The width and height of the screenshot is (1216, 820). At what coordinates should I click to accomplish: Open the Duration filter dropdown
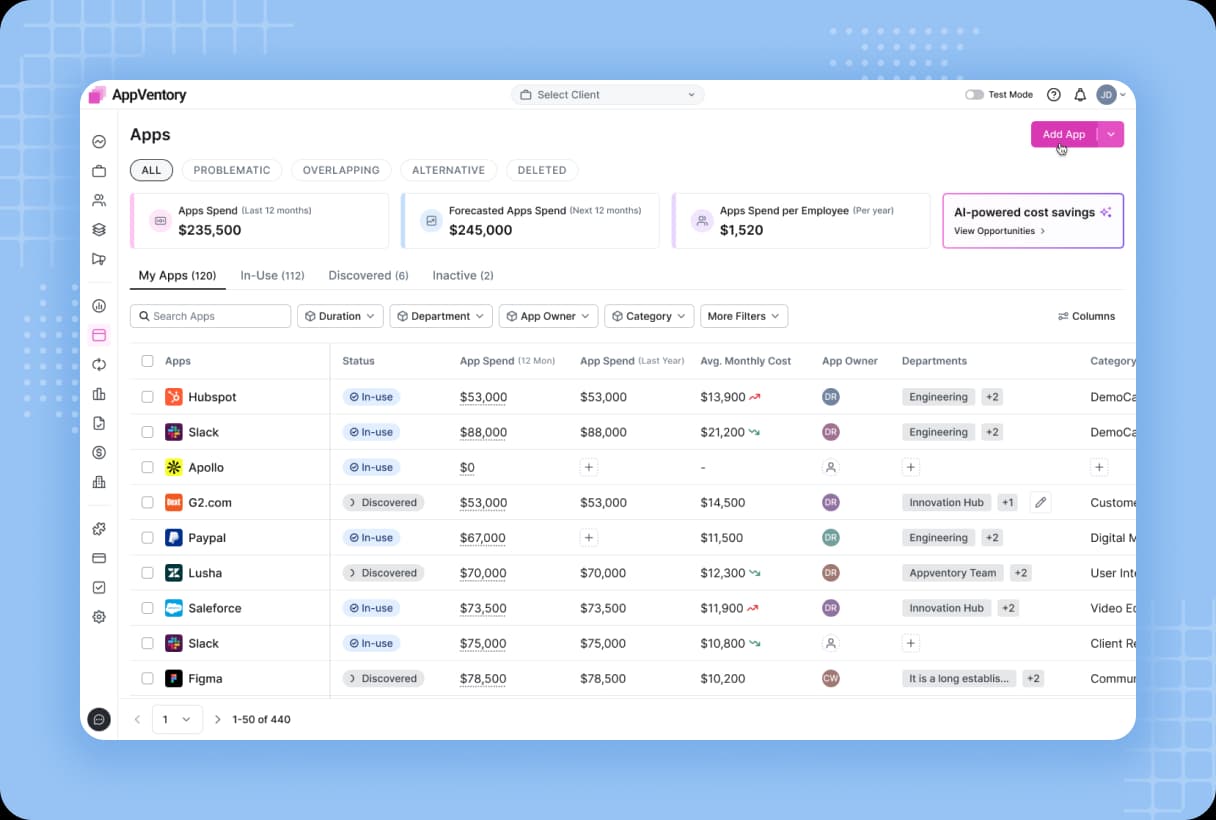pyautogui.click(x=340, y=316)
